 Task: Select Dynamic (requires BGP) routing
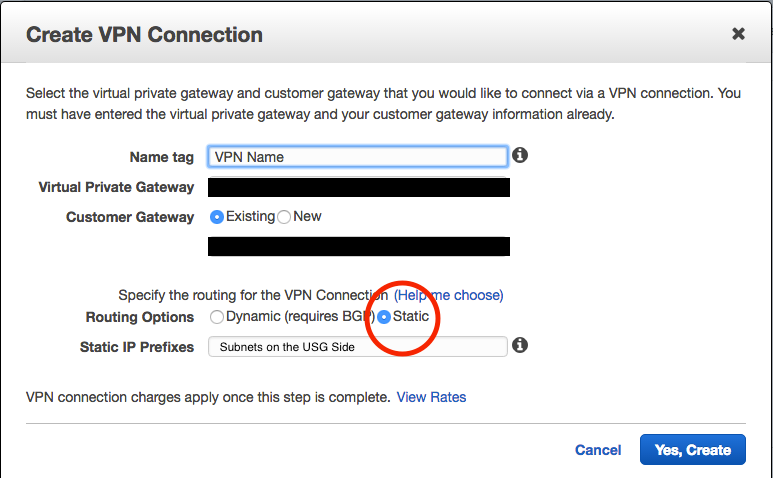click(217, 317)
